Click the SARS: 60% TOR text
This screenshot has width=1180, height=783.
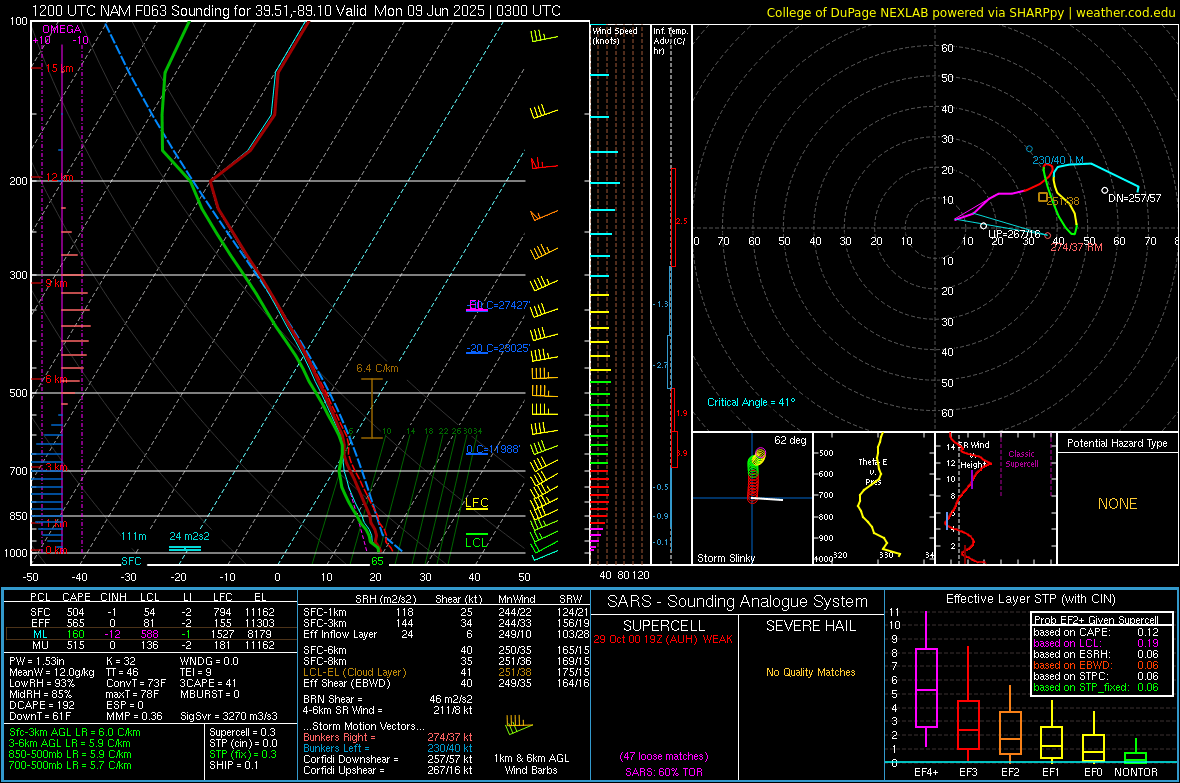(663, 772)
